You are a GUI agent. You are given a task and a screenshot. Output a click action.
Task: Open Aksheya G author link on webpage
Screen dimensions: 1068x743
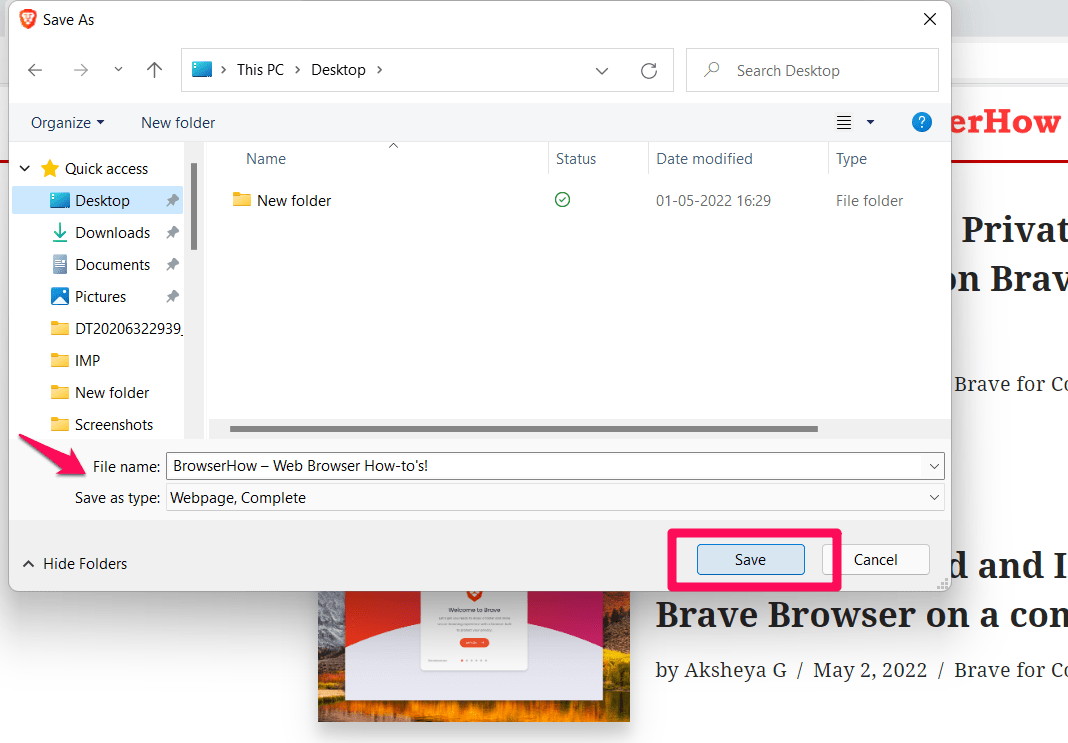coord(736,670)
